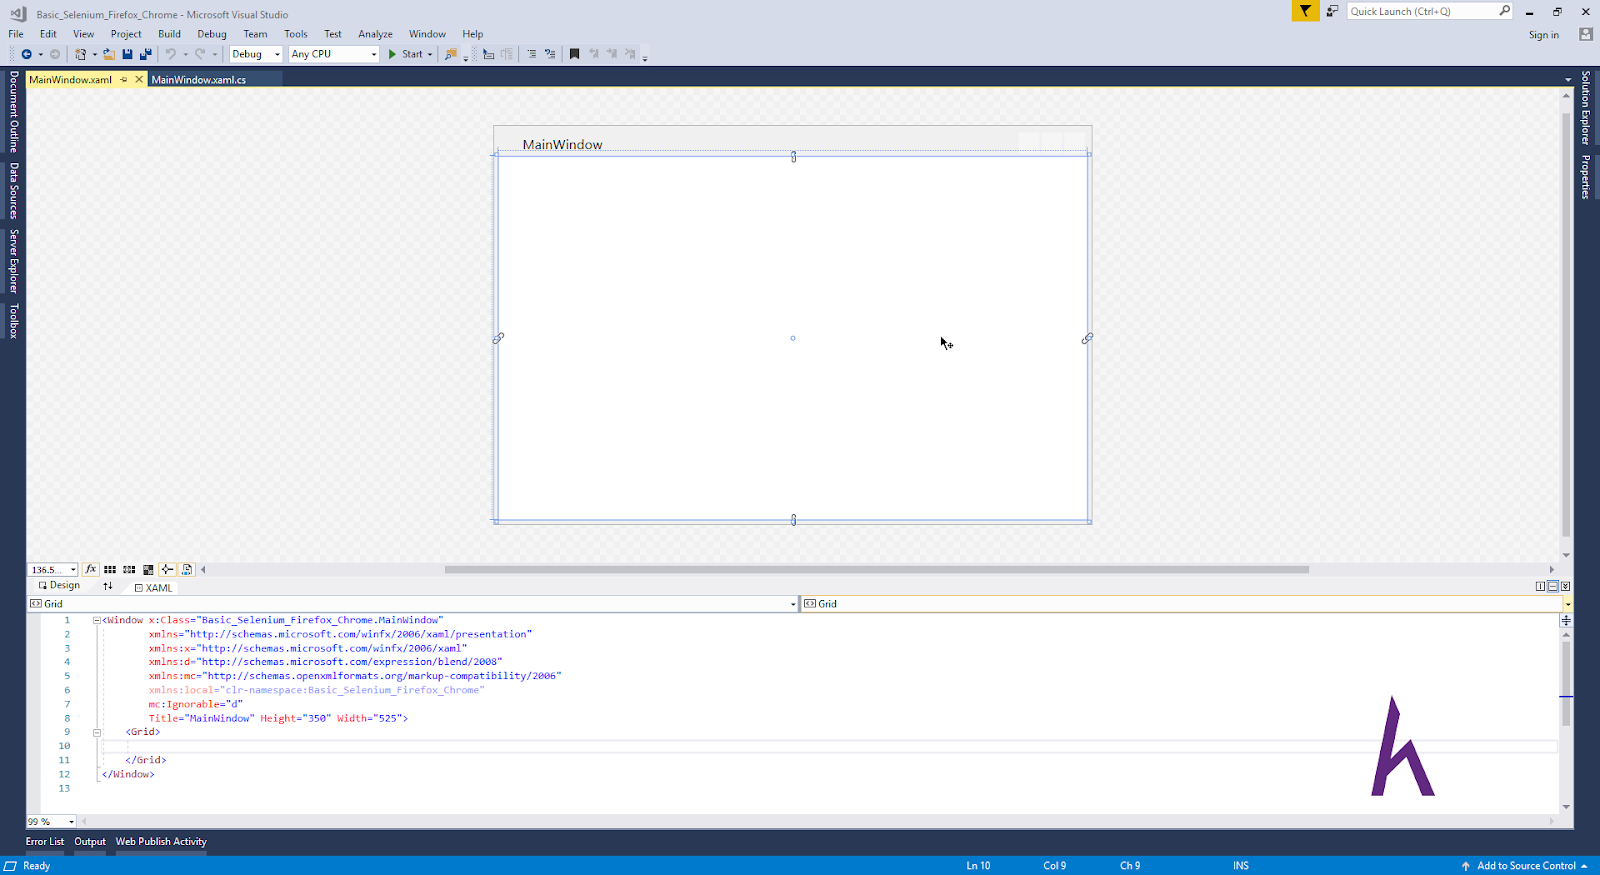1600x875 pixels.
Task: Open the document tabs overflow dropdown arrow
Action: pyautogui.click(x=1567, y=80)
